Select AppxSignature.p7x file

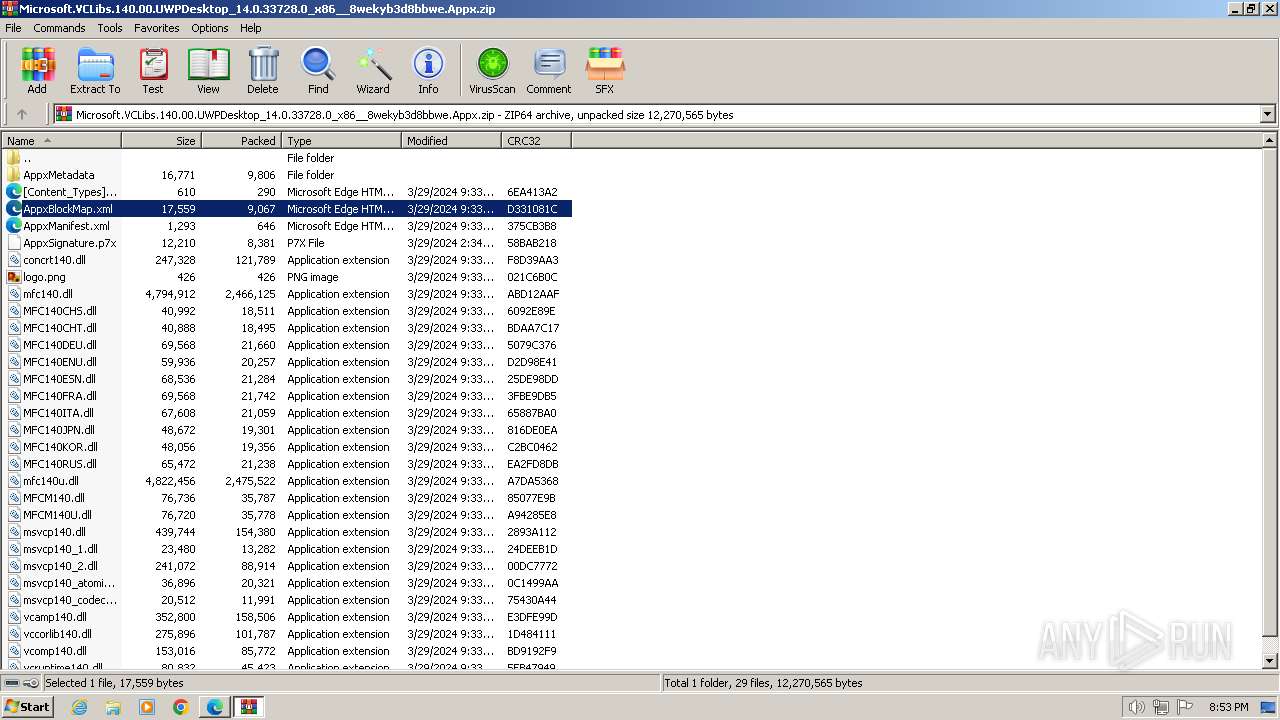tap(288, 243)
